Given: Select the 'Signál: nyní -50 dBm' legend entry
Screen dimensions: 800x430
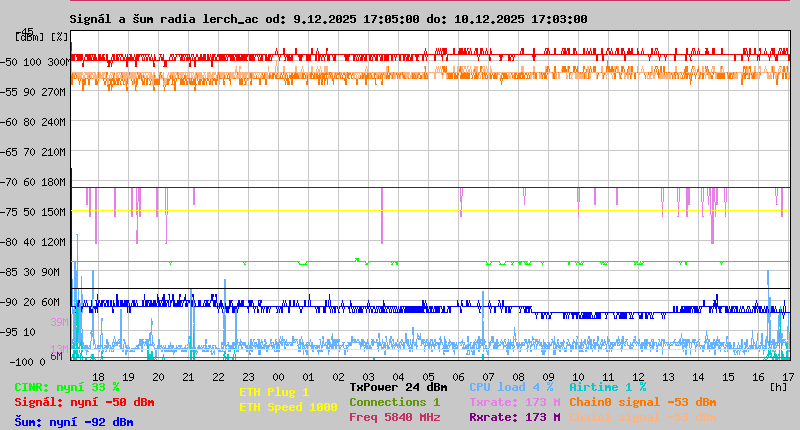Looking at the screenshot, I should coord(84,402).
